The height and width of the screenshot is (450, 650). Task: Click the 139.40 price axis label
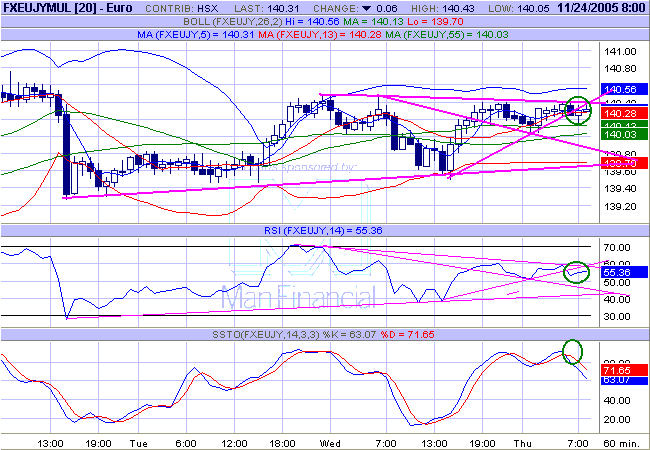pyautogui.click(x=620, y=189)
